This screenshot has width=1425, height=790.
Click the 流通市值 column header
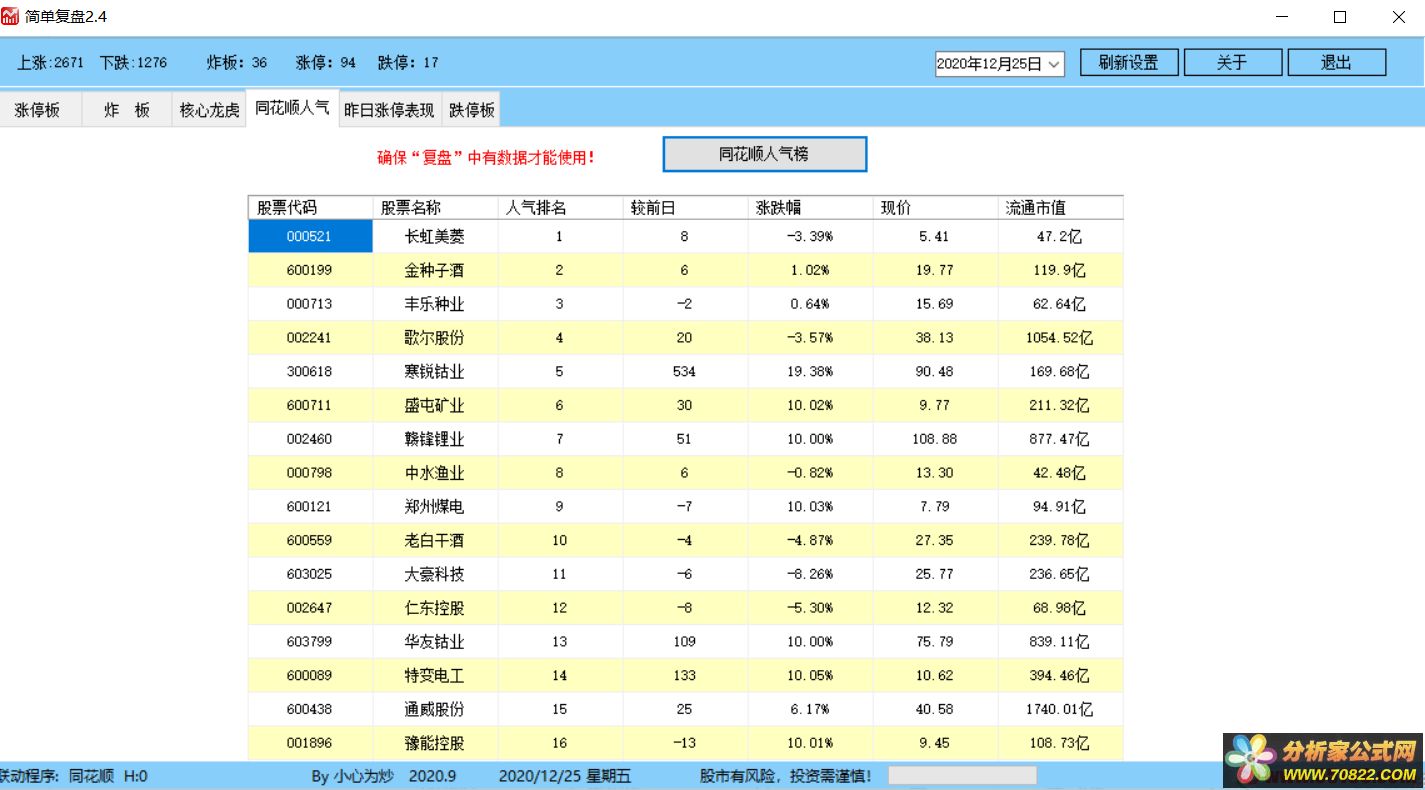(1060, 207)
